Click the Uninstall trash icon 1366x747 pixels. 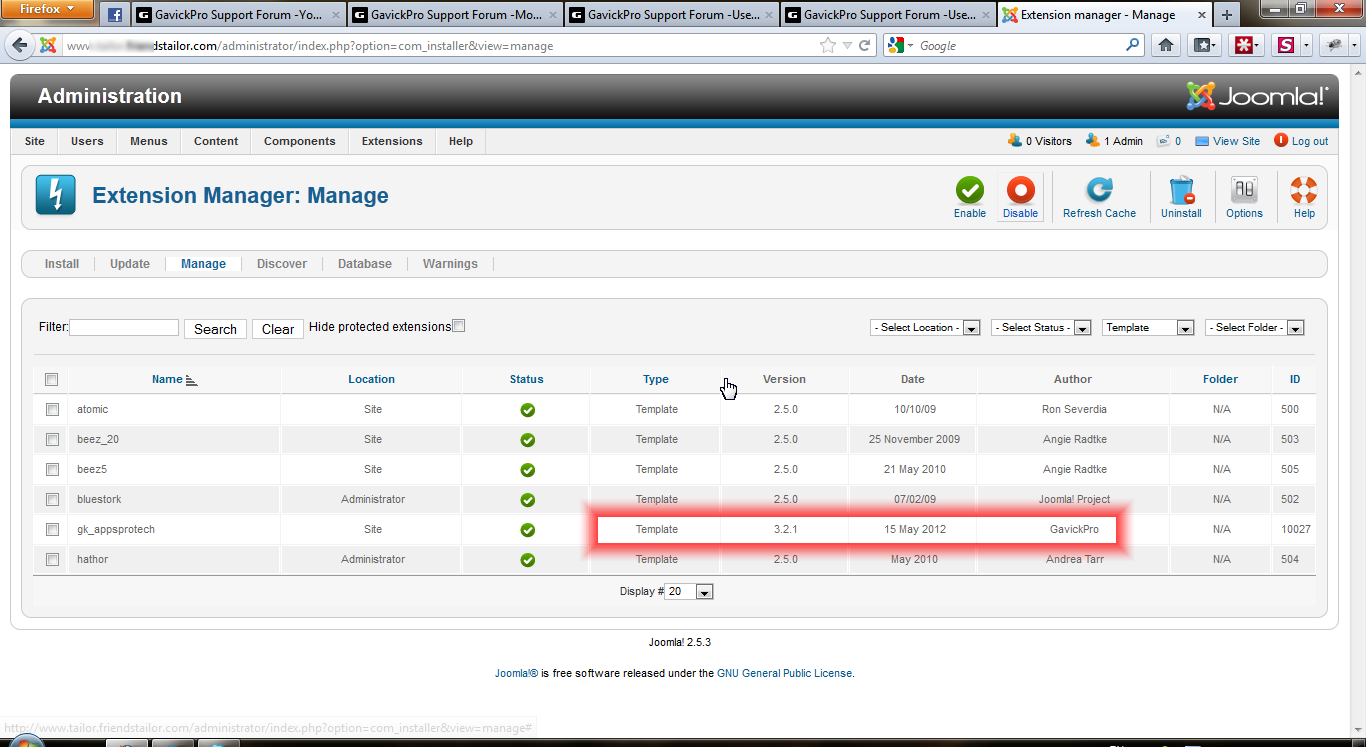(x=1181, y=190)
